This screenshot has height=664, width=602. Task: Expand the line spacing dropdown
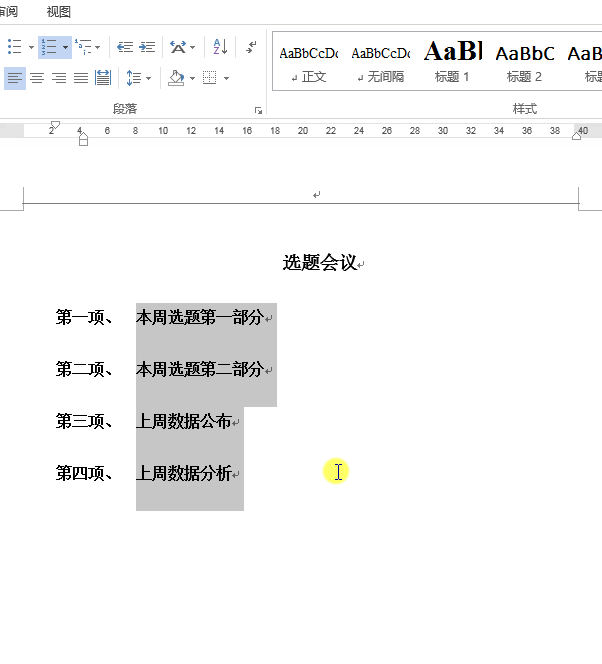(x=148, y=78)
